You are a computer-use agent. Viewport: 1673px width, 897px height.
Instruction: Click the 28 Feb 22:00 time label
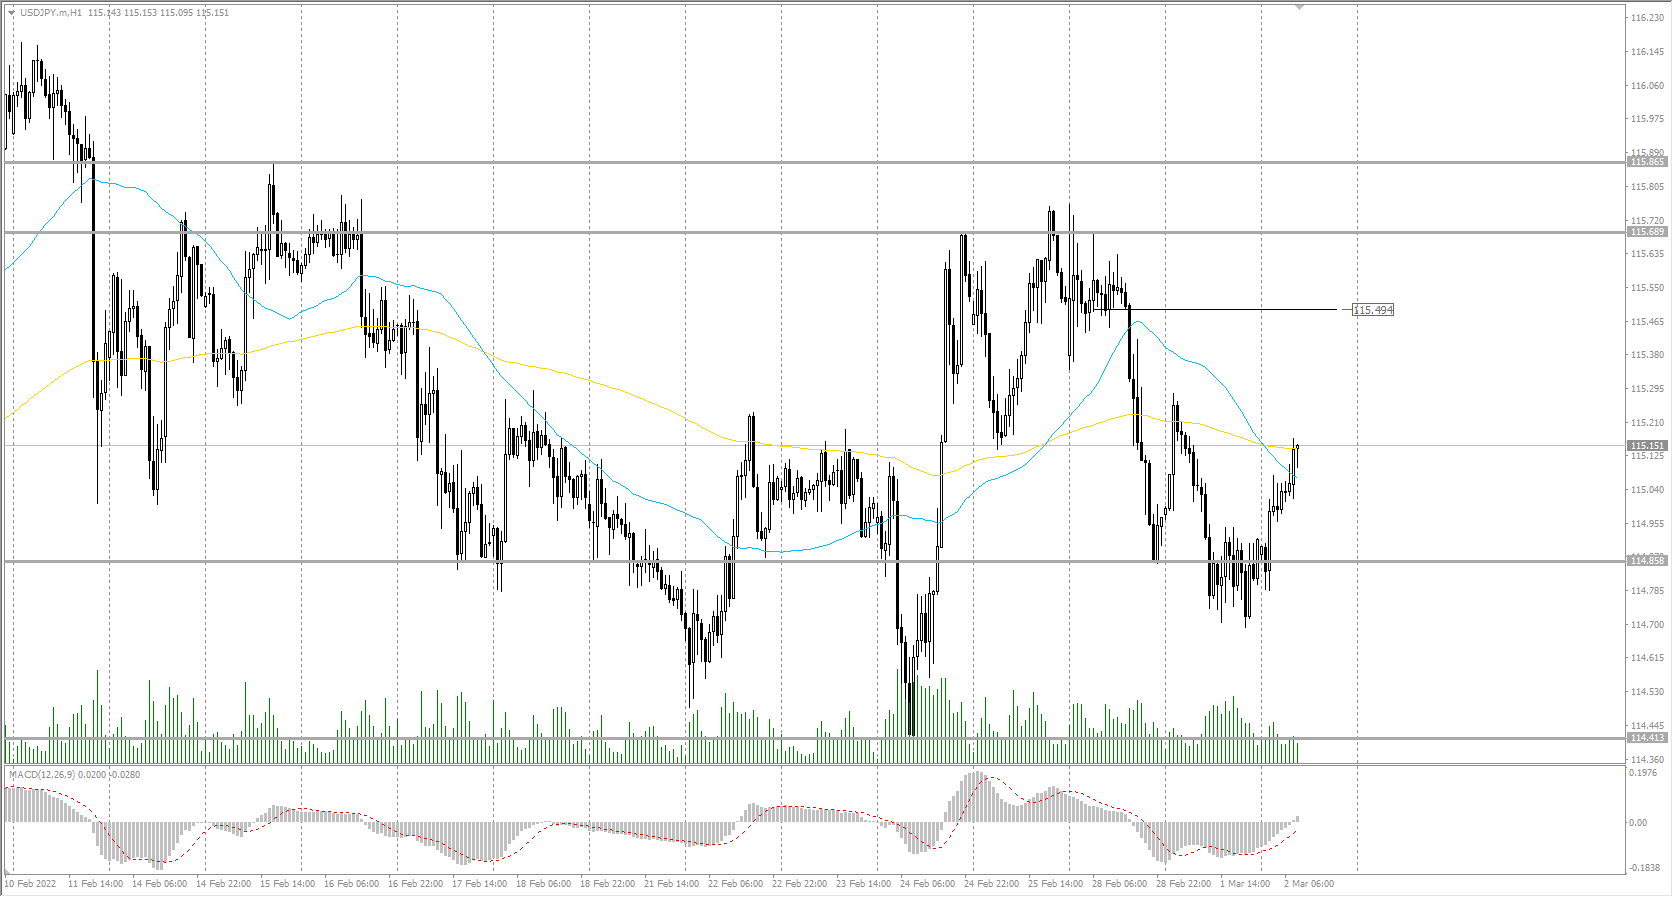click(x=1184, y=884)
